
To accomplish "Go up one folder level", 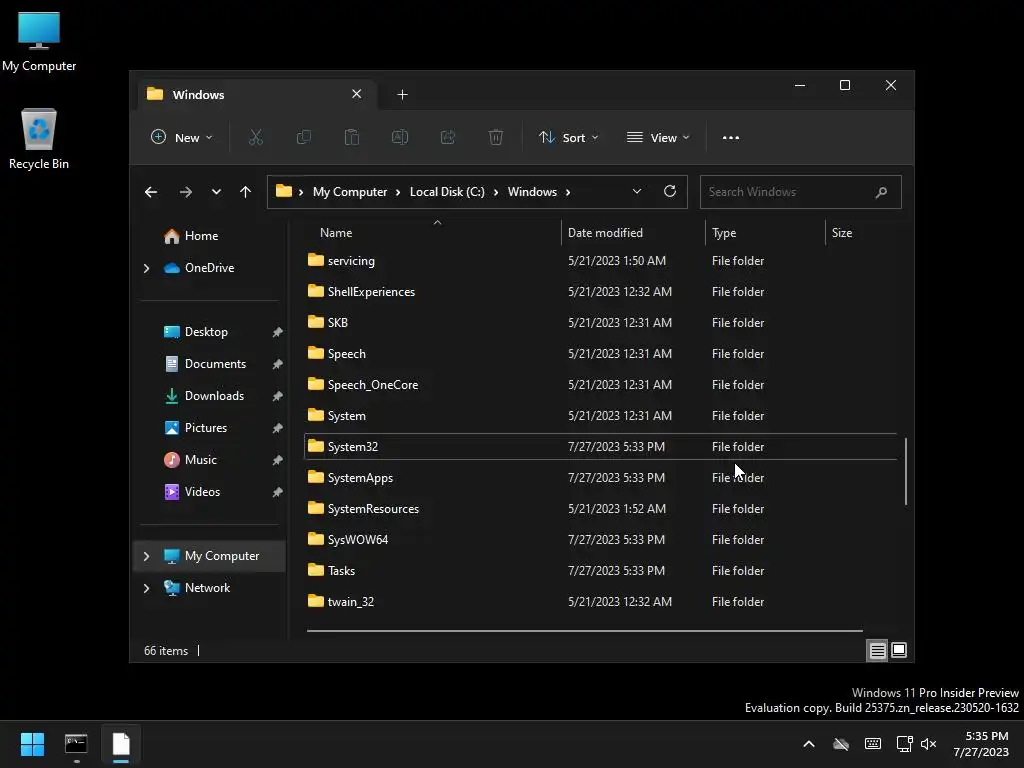I will [x=246, y=192].
